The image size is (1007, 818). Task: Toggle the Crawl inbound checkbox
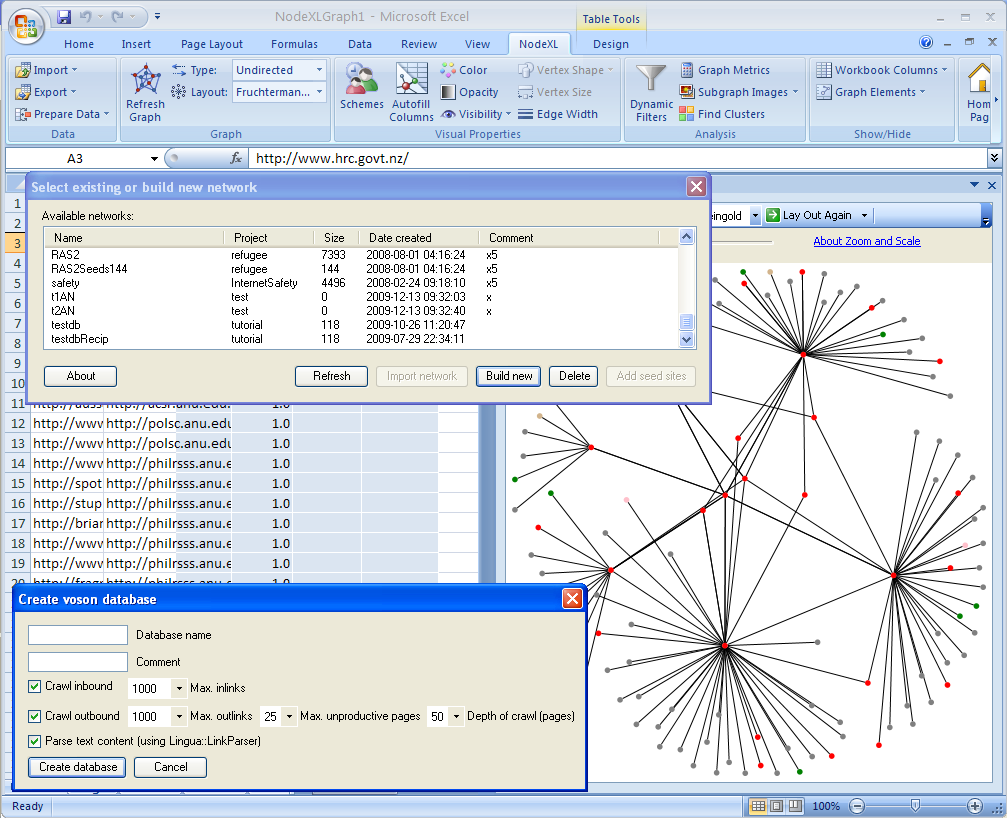[35, 686]
